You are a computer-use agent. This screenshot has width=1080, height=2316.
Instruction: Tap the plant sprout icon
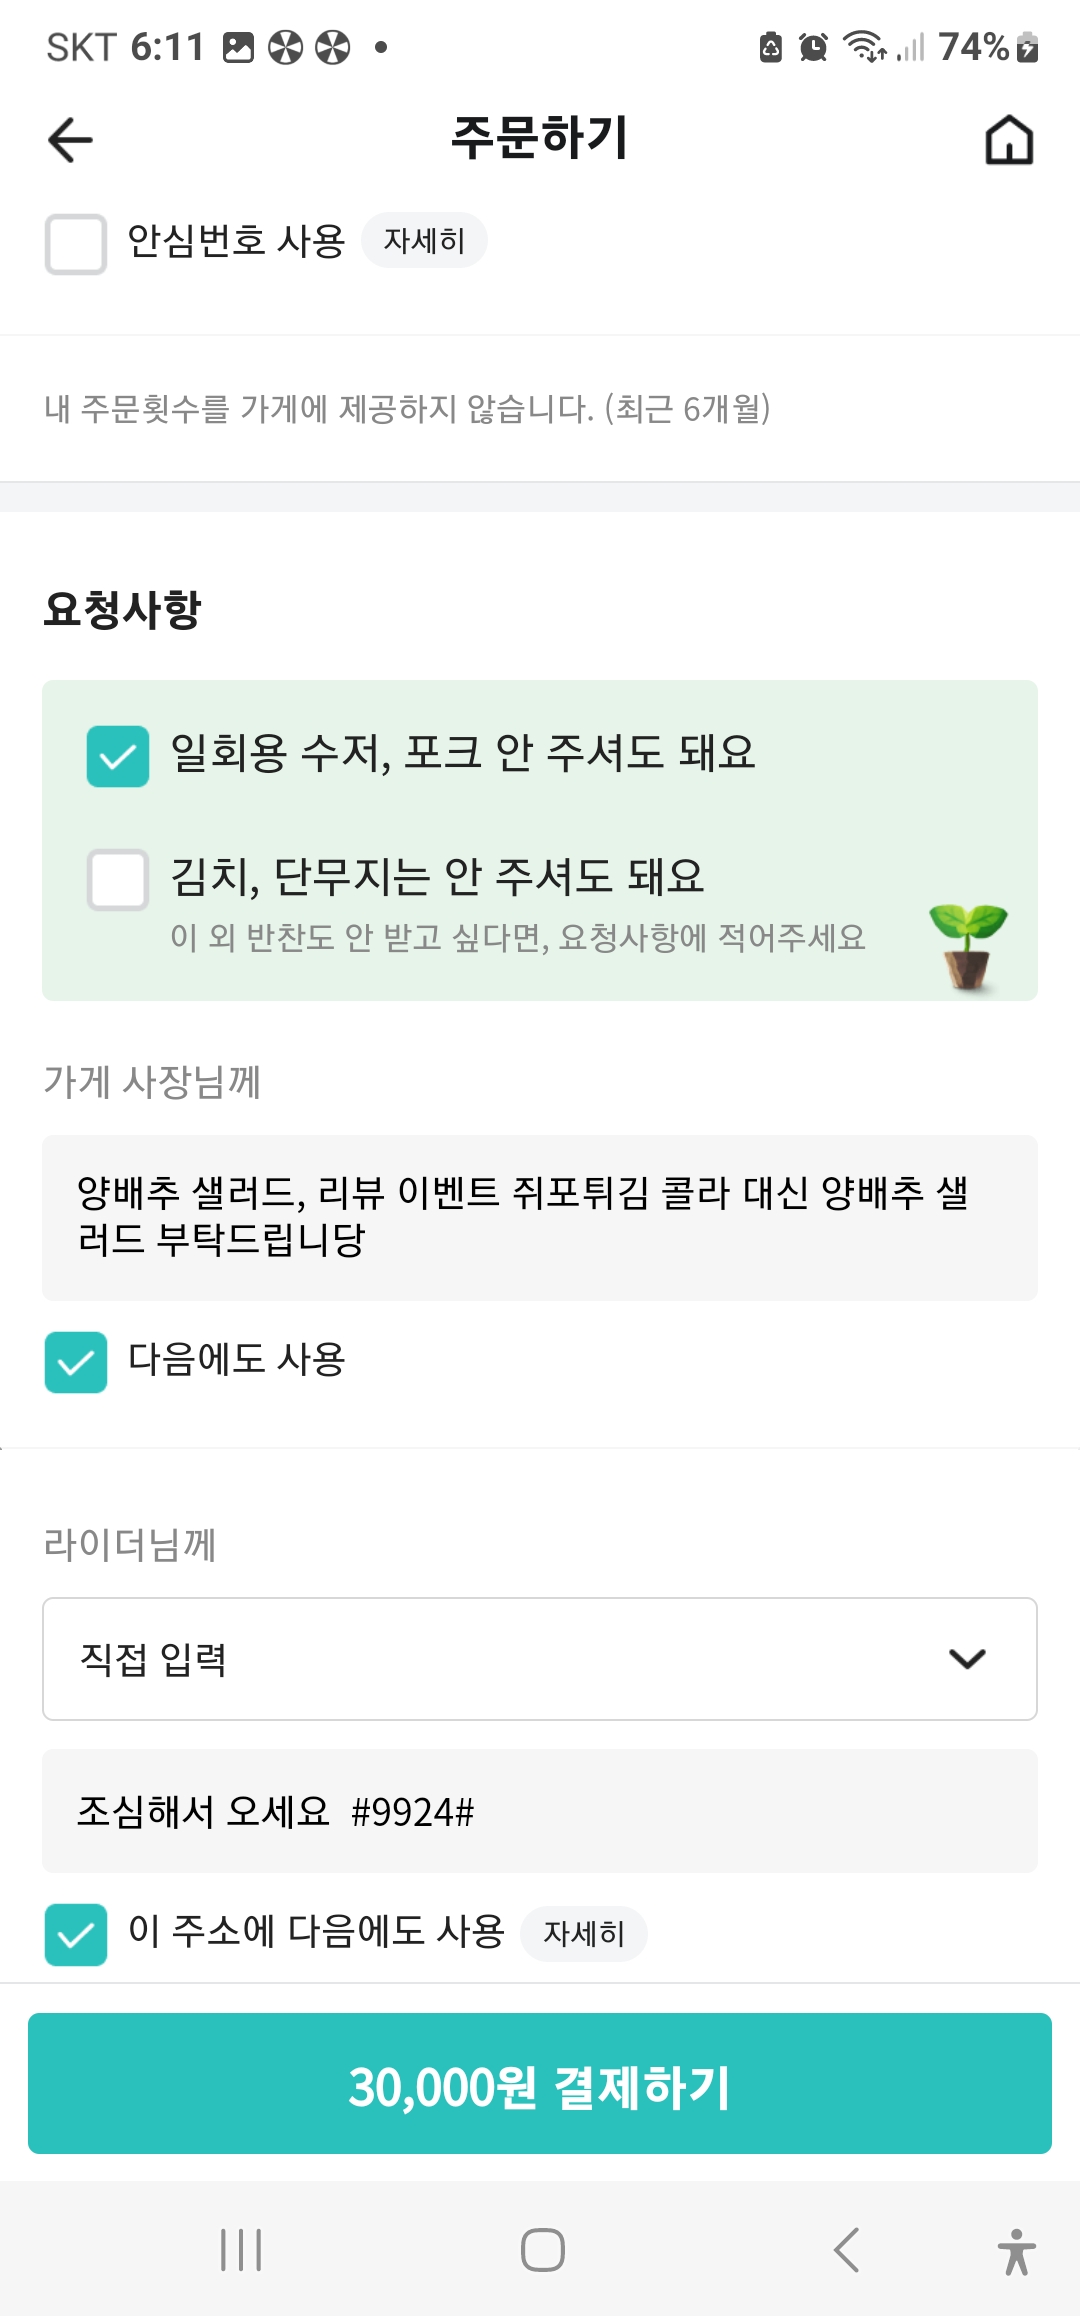967,946
